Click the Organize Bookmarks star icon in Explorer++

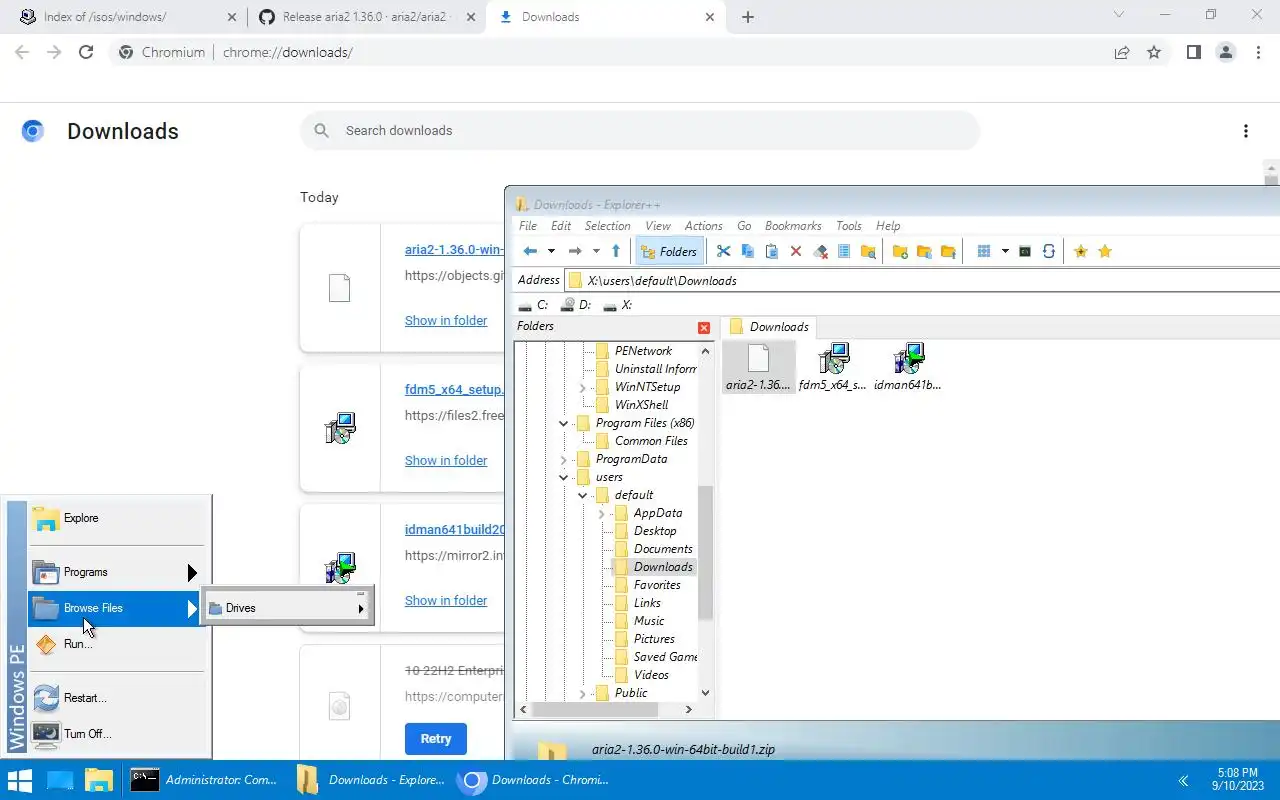point(1105,251)
